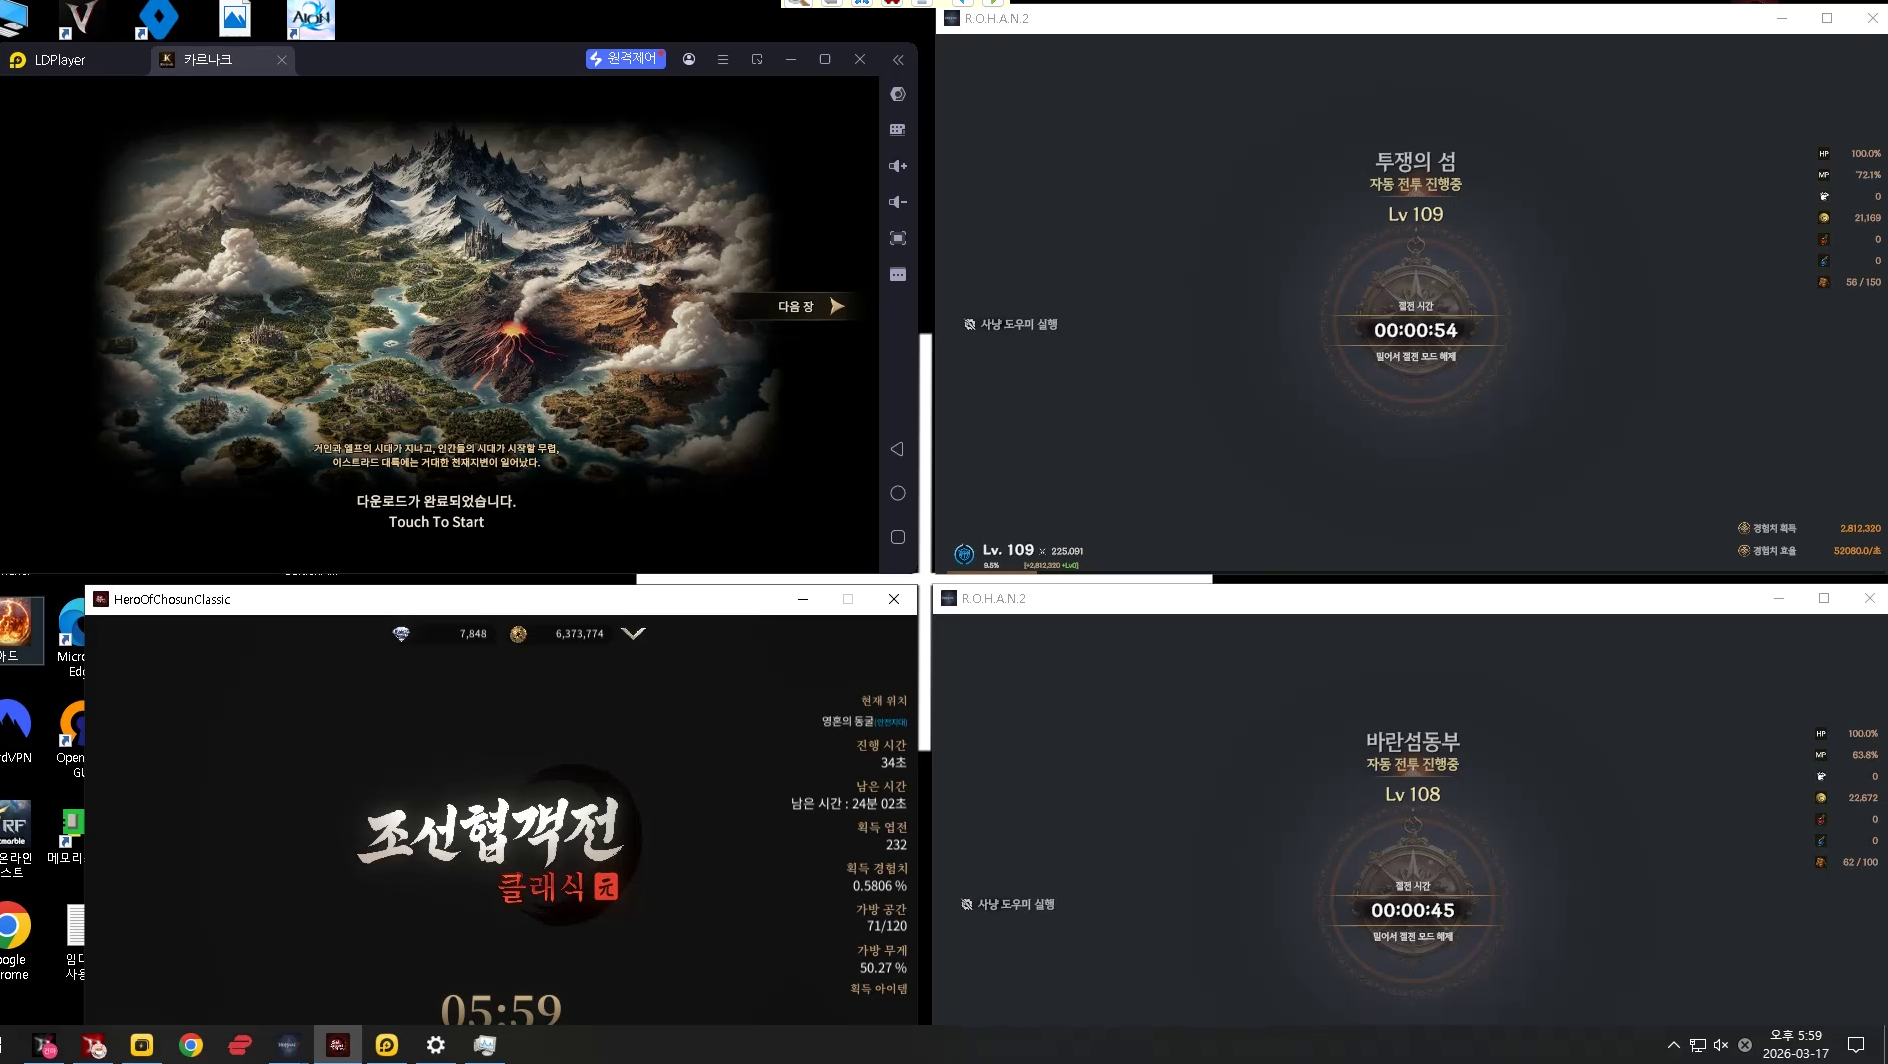Open the red ExpressVPN taskbar icon

point(240,1045)
